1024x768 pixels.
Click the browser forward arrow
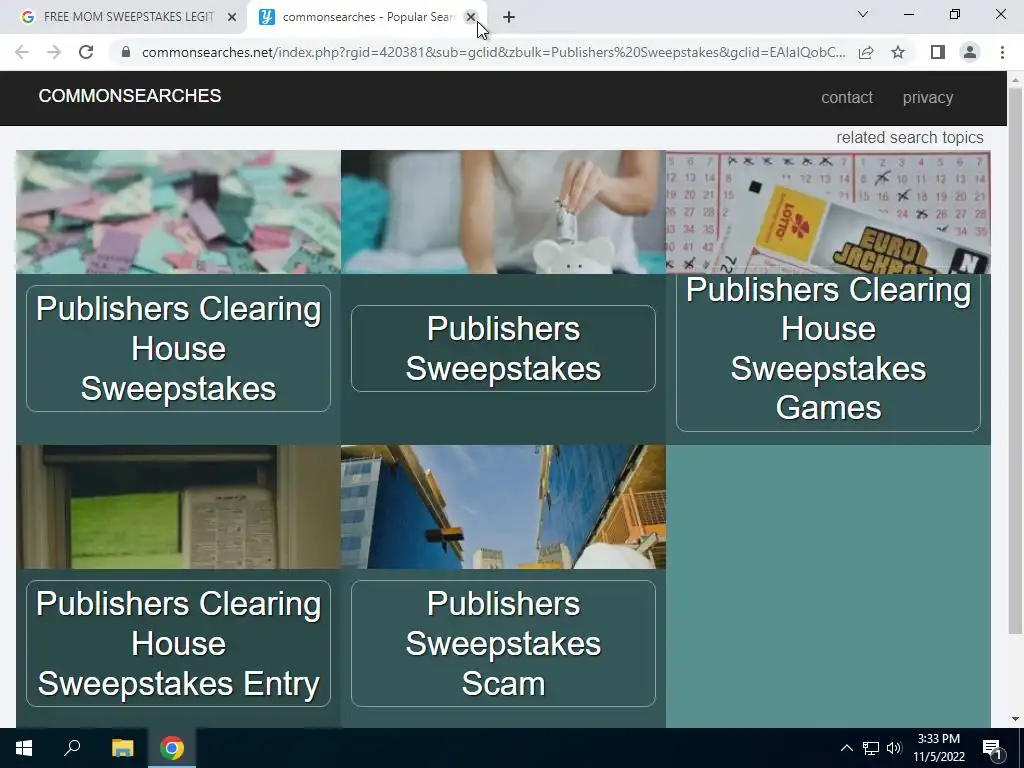point(54,52)
